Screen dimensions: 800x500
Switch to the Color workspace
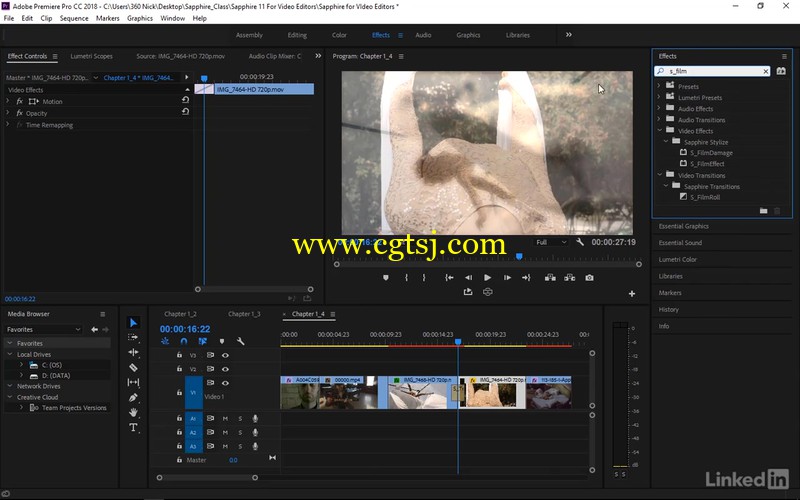[x=339, y=35]
